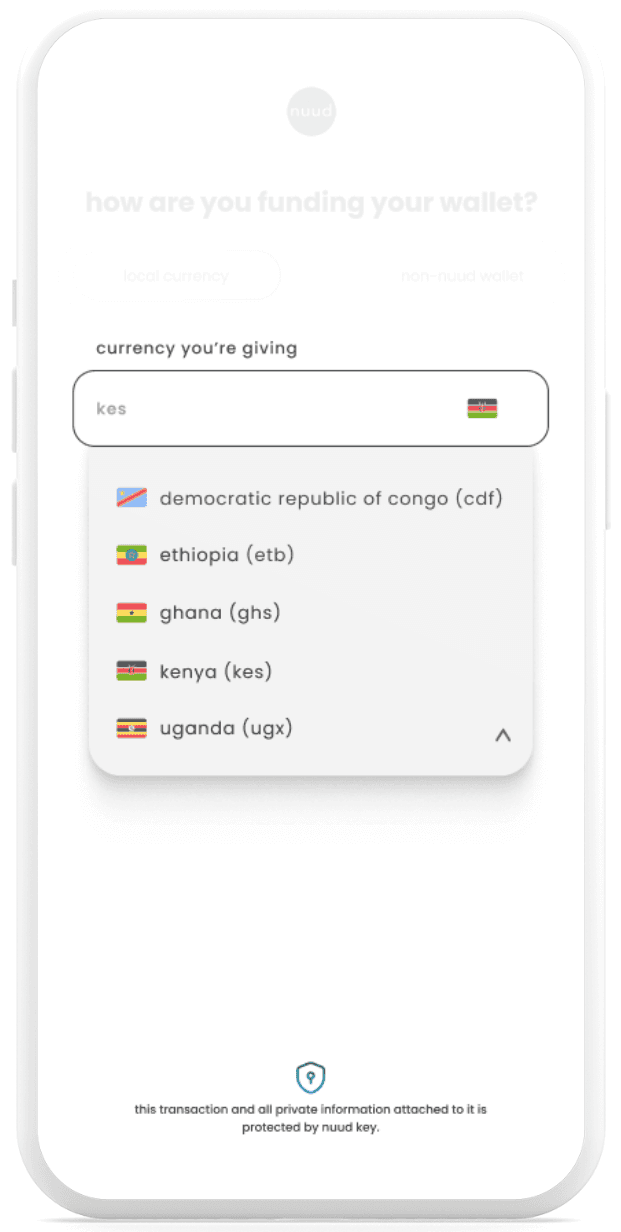Select democratic republic of congo (cdf) option
Image resolution: width=621 pixels, height=1232 pixels.
click(330, 498)
